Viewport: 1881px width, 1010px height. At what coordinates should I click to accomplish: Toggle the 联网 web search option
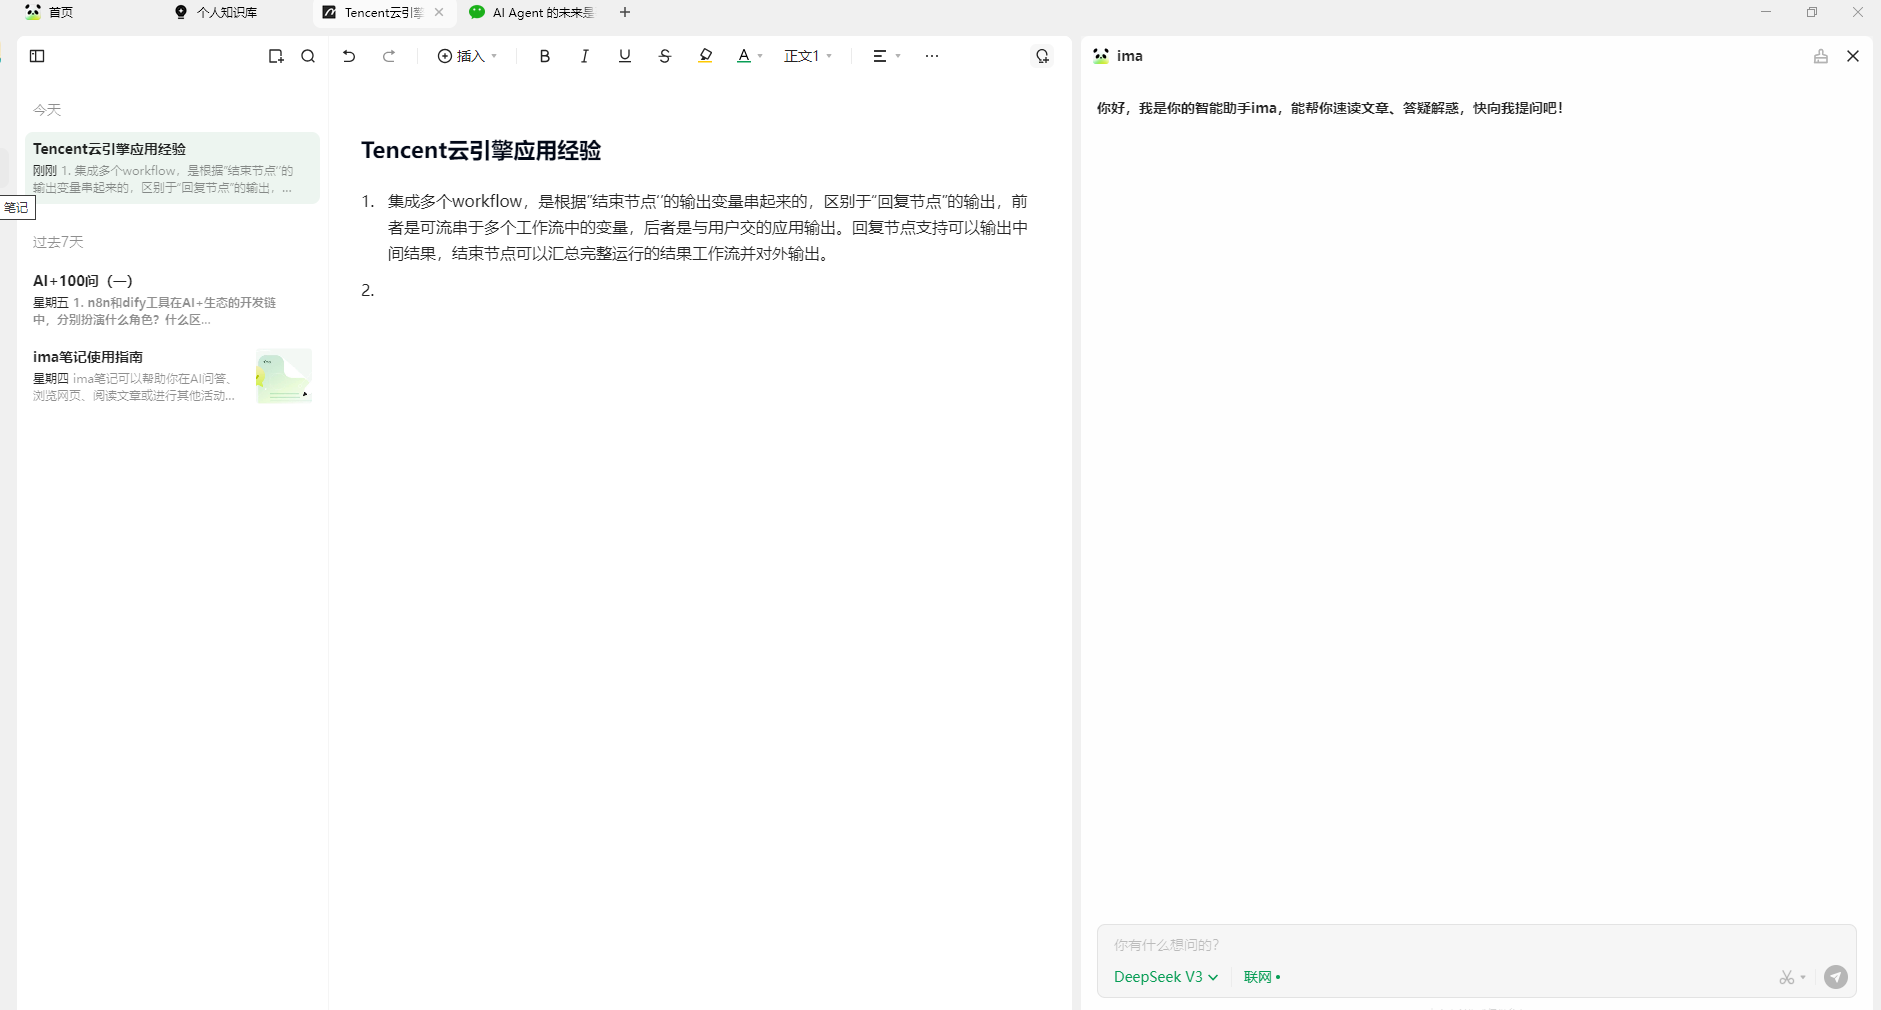(1262, 977)
